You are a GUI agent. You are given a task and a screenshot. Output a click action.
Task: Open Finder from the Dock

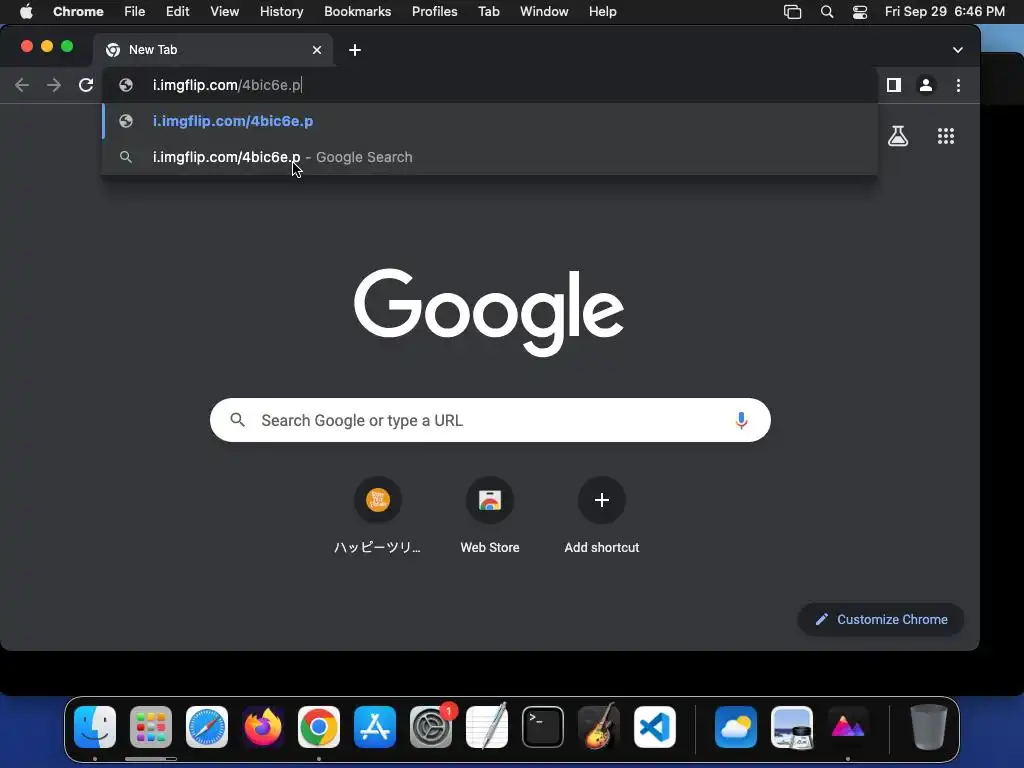(x=95, y=727)
